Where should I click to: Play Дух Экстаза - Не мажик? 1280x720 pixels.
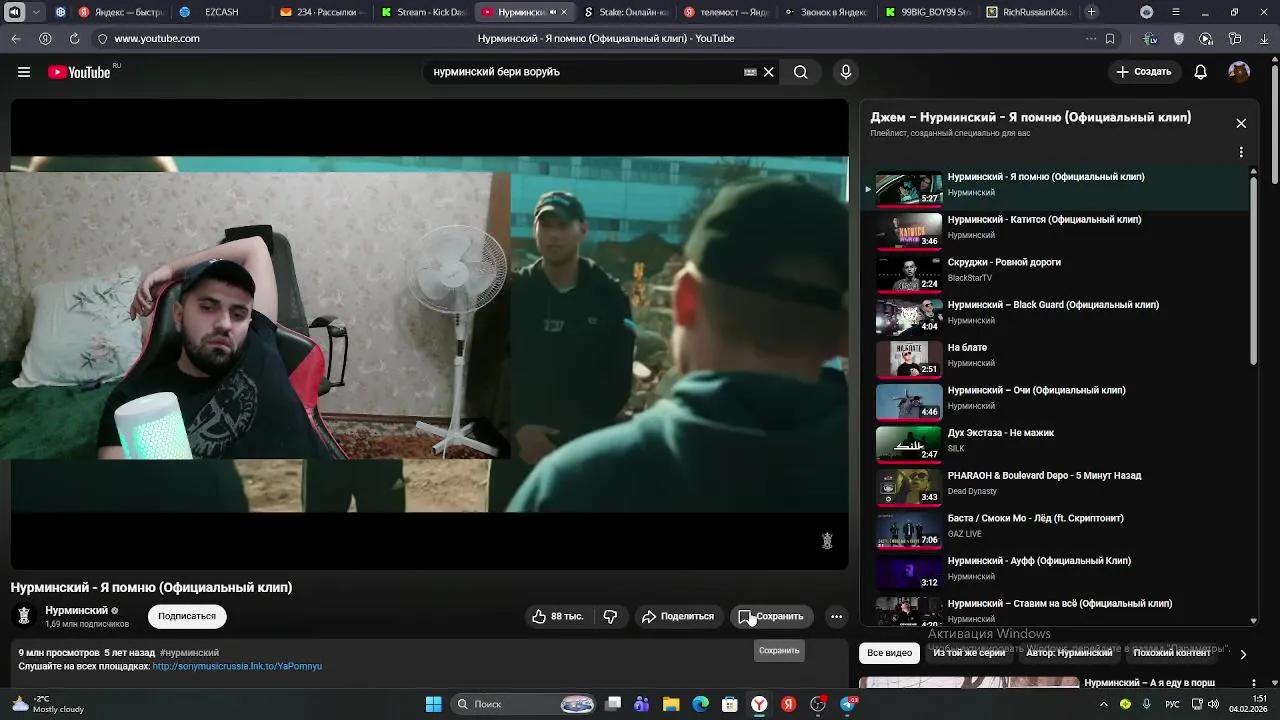(x=1055, y=443)
